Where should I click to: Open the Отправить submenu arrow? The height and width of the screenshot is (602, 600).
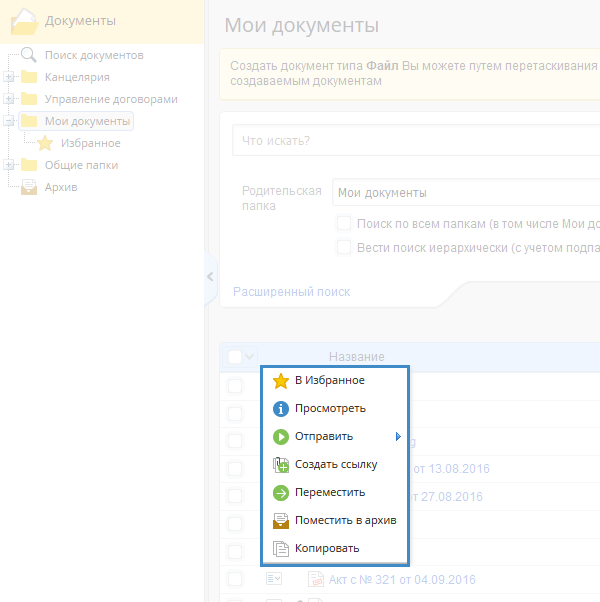[398, 437]
